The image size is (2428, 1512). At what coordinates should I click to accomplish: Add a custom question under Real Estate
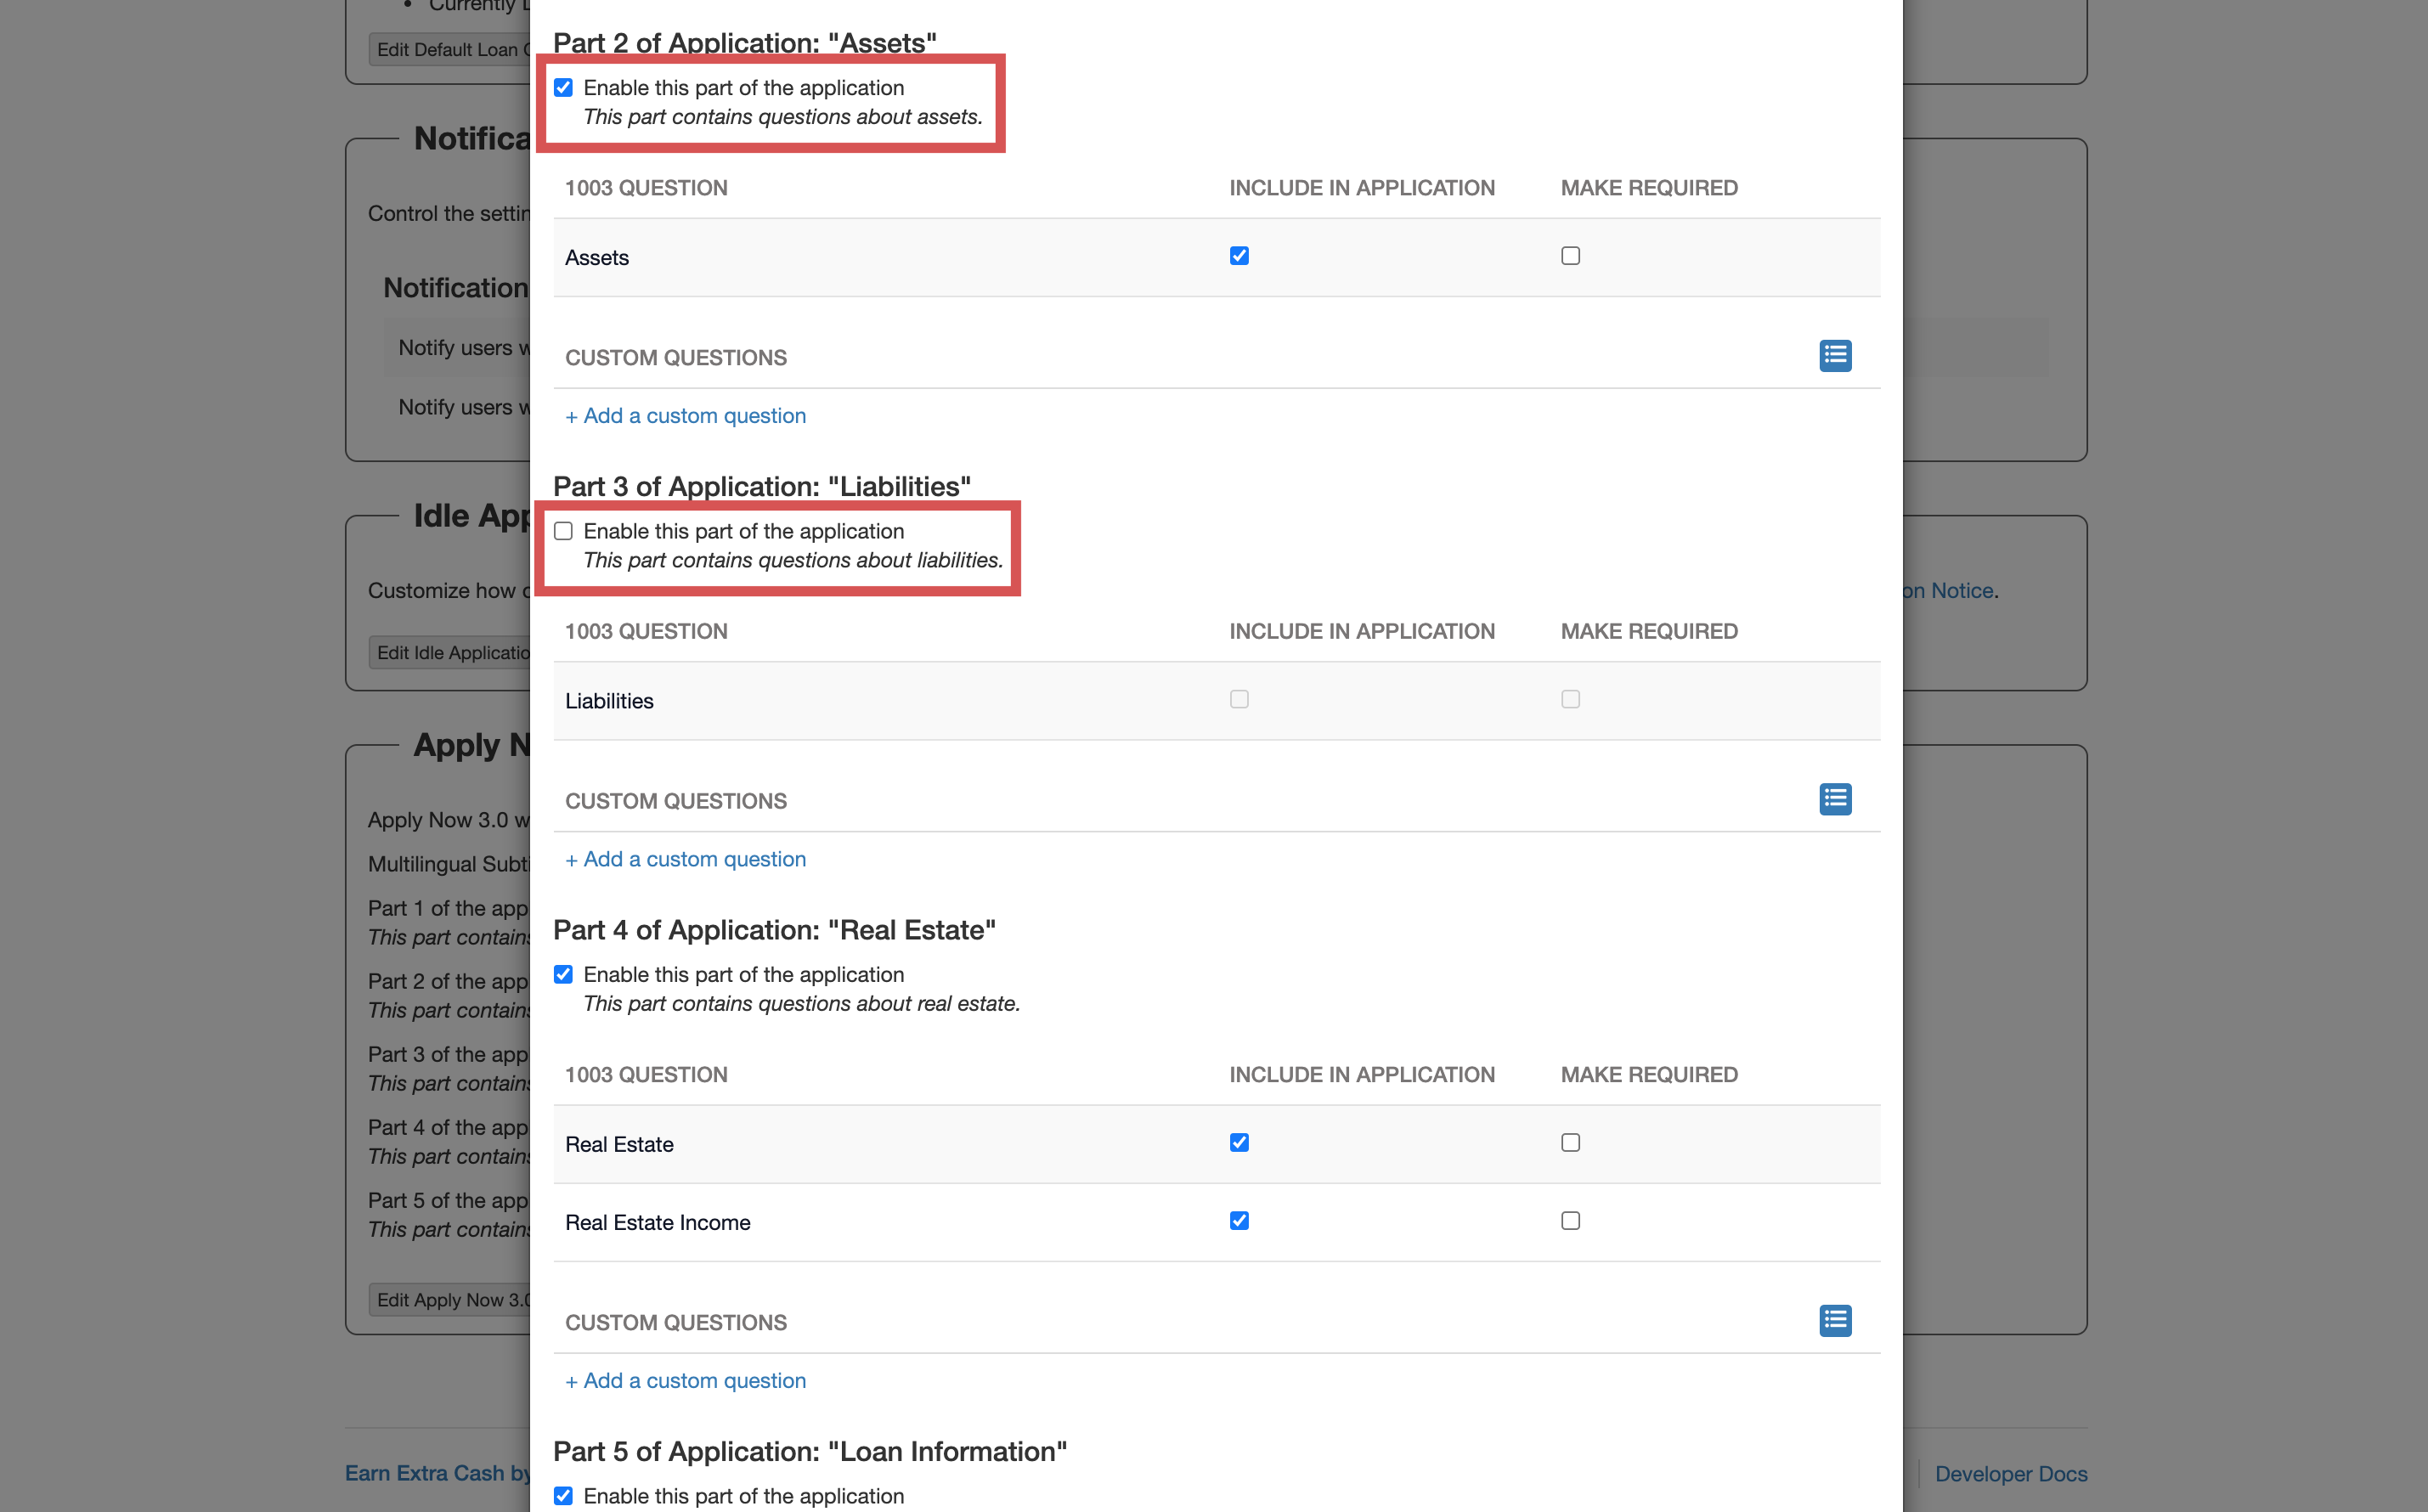[x=686, y=1381]
